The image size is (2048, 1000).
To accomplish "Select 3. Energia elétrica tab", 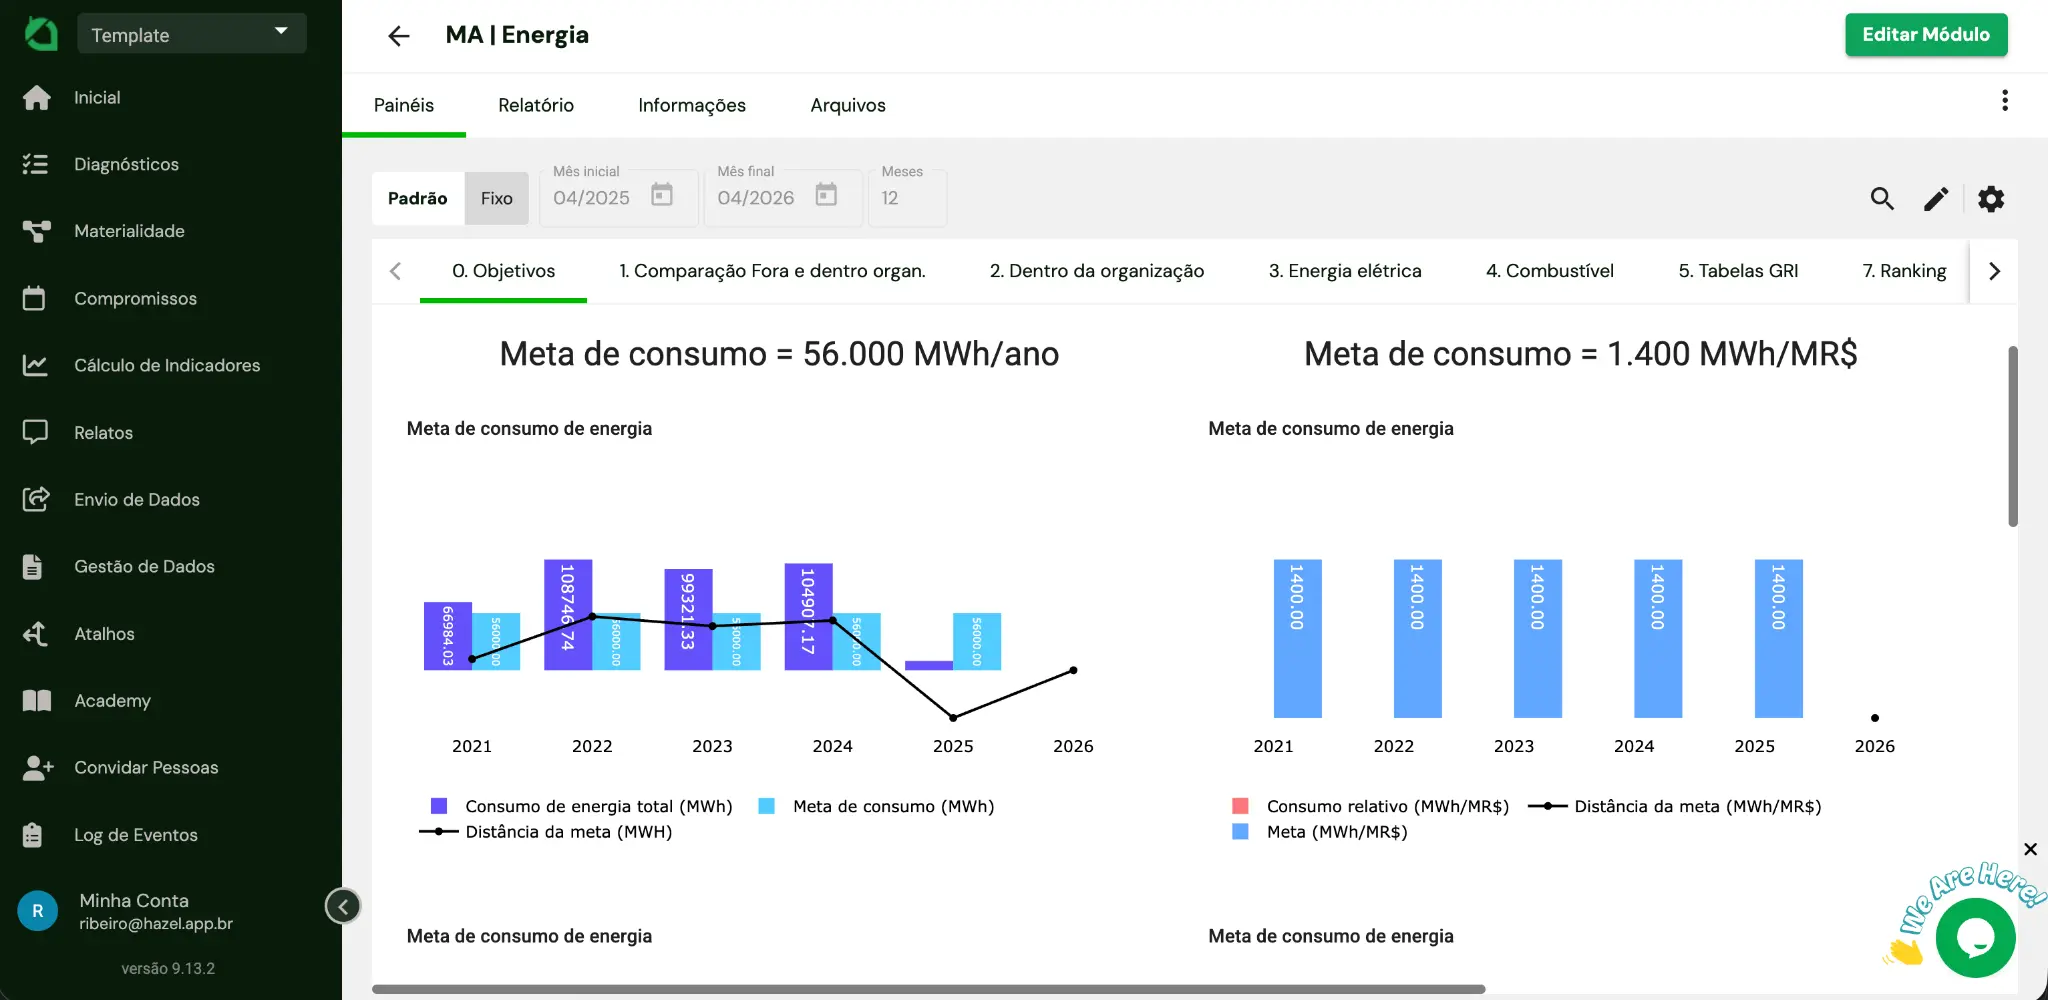I will (1345, 271).
